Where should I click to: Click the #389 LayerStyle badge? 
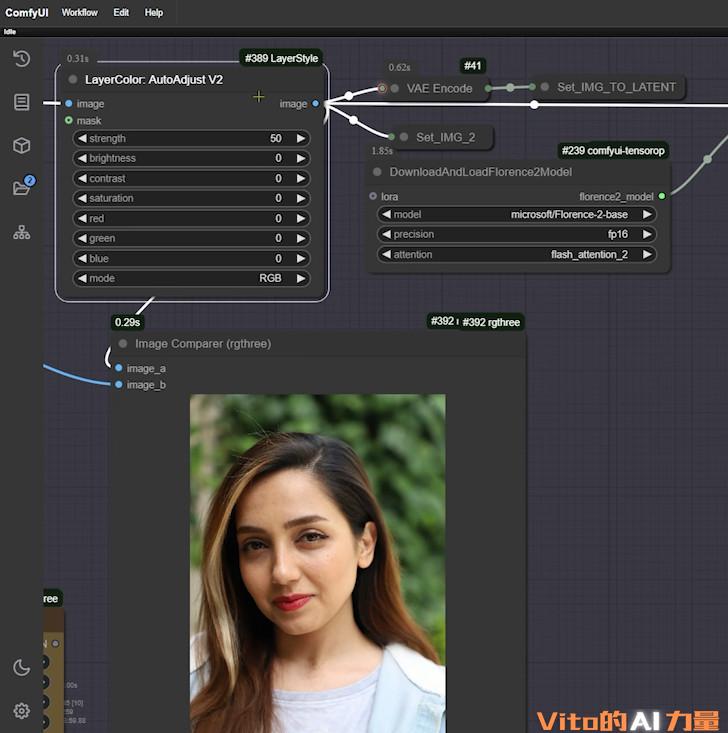281,58
